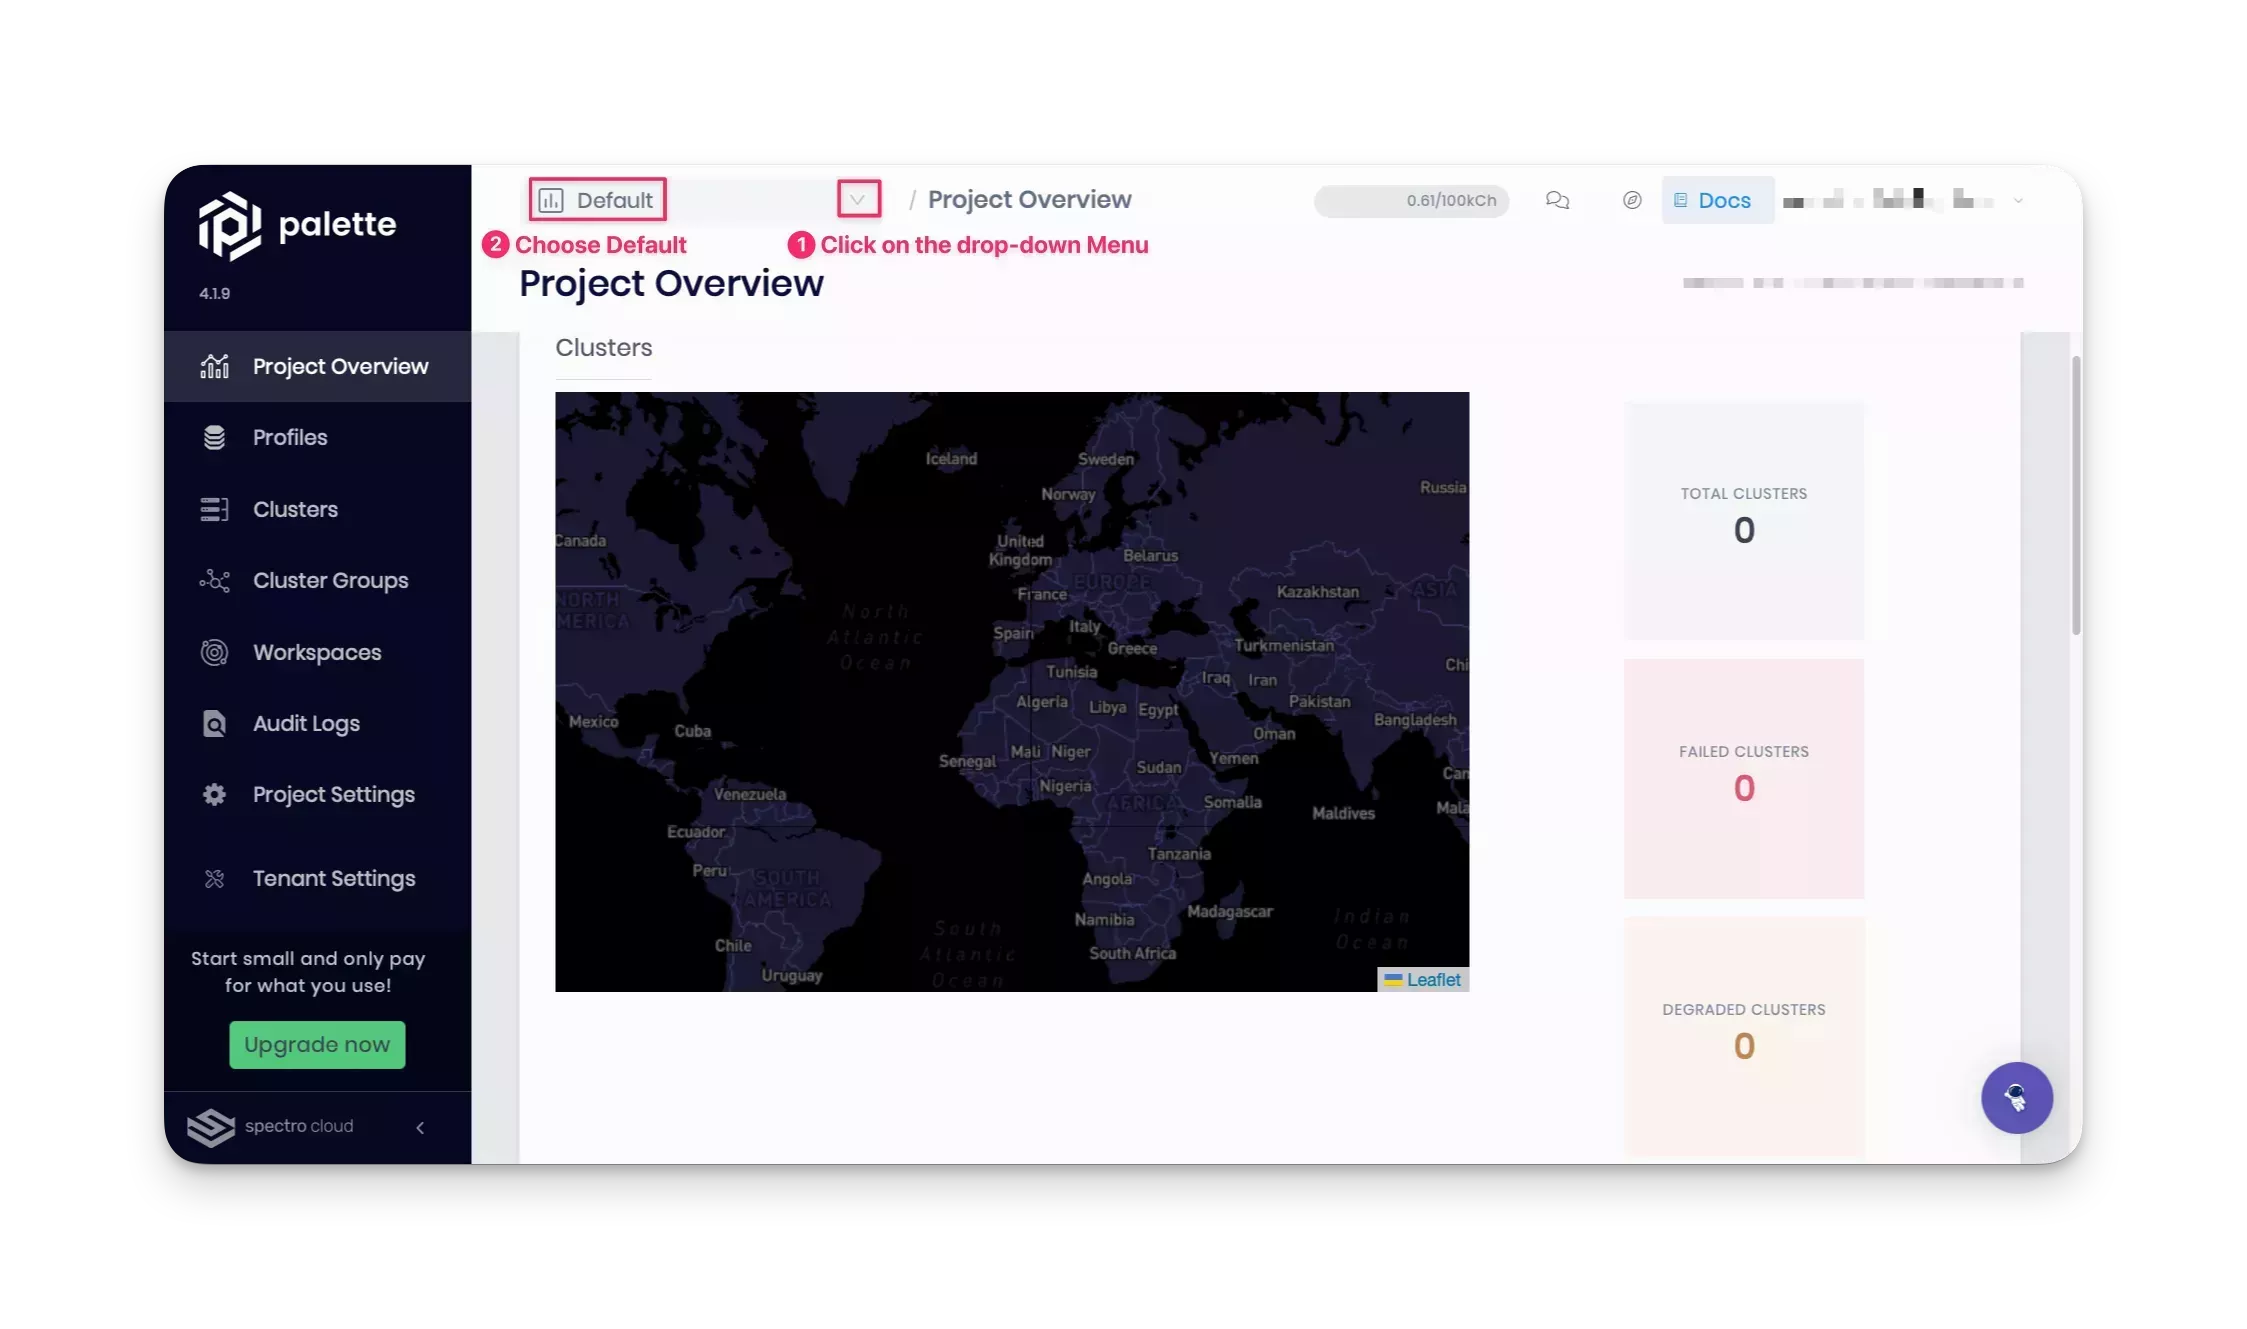View Audit Logs
Image resolution: width=2247 pixels, height=1329 pixels.
[x=304, y=723]
